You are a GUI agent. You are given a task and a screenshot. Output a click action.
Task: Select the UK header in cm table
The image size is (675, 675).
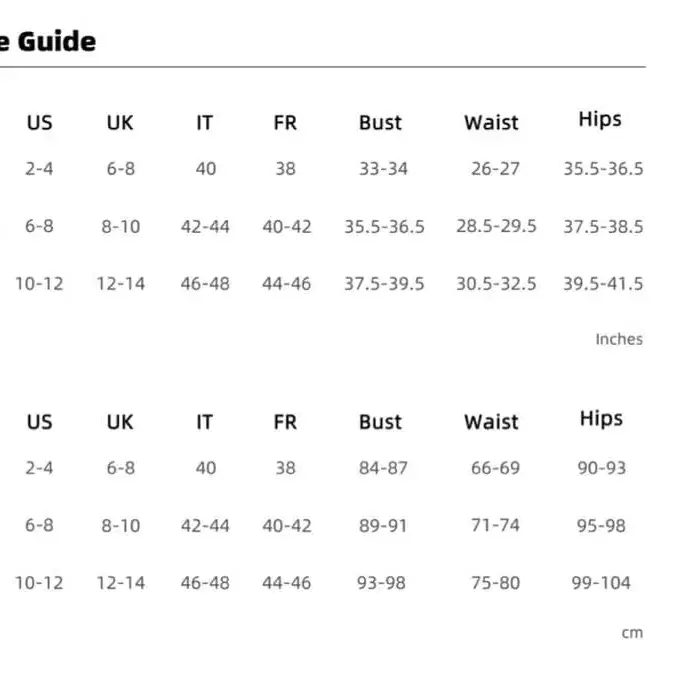120,422
